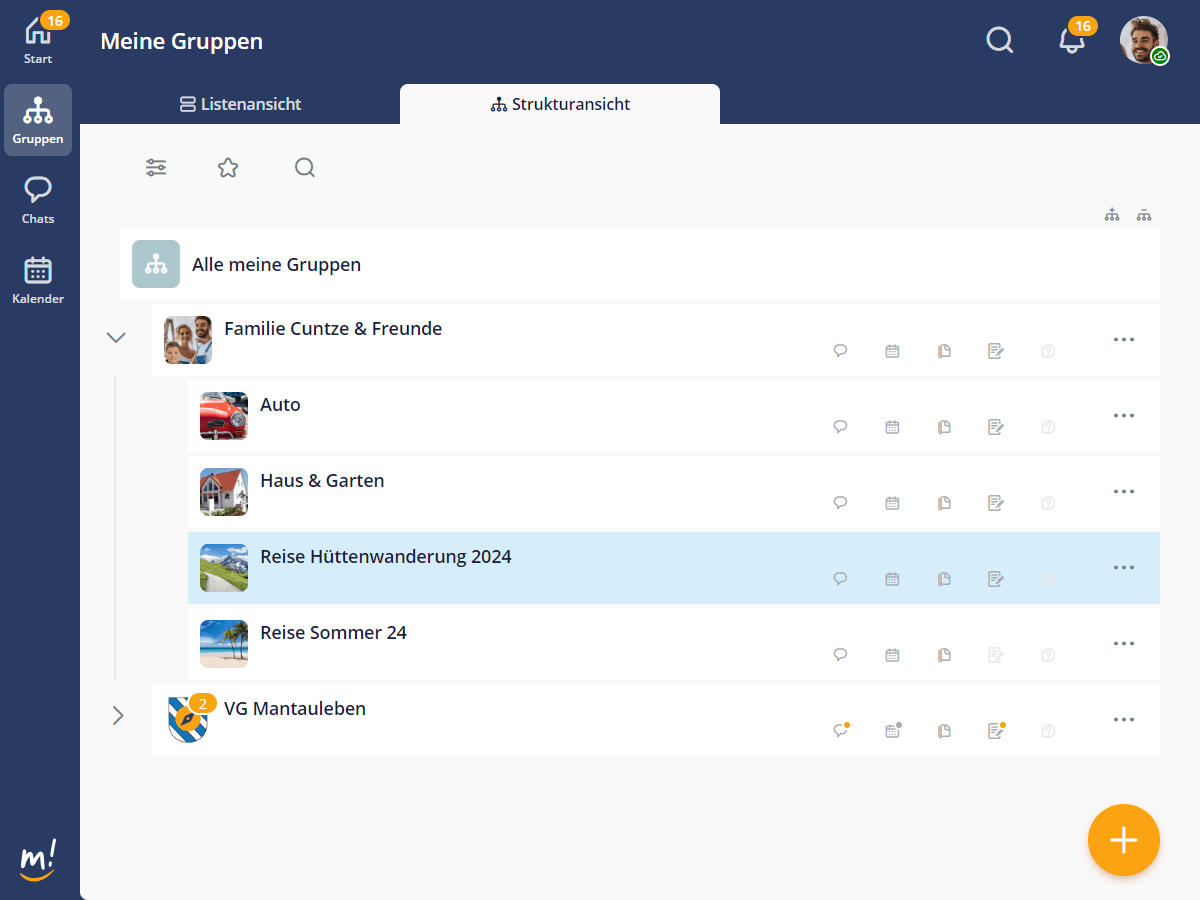1200x900 pixels.
Task: Click the search icon in the header
Action: click(999, 40)
